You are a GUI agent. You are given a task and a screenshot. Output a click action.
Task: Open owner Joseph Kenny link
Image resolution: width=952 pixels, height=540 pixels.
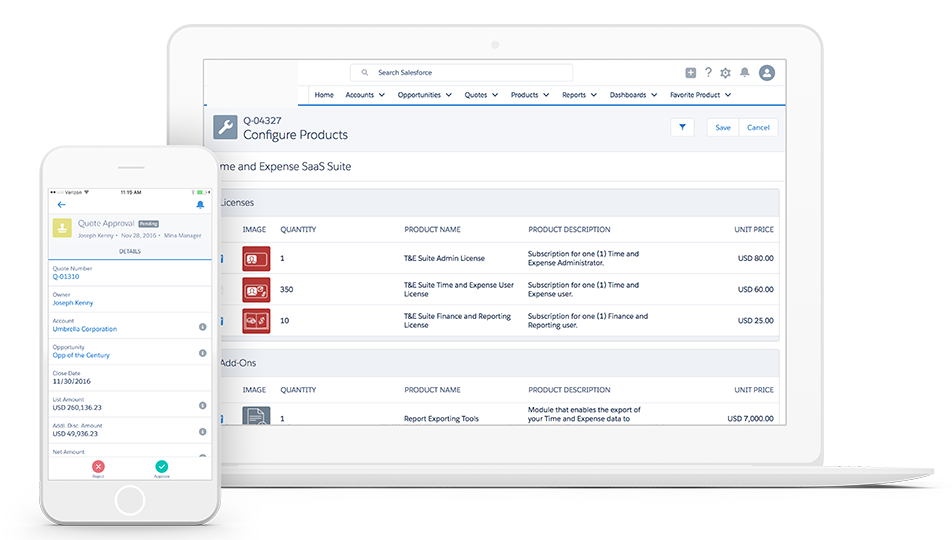click(x=73, y=302)
